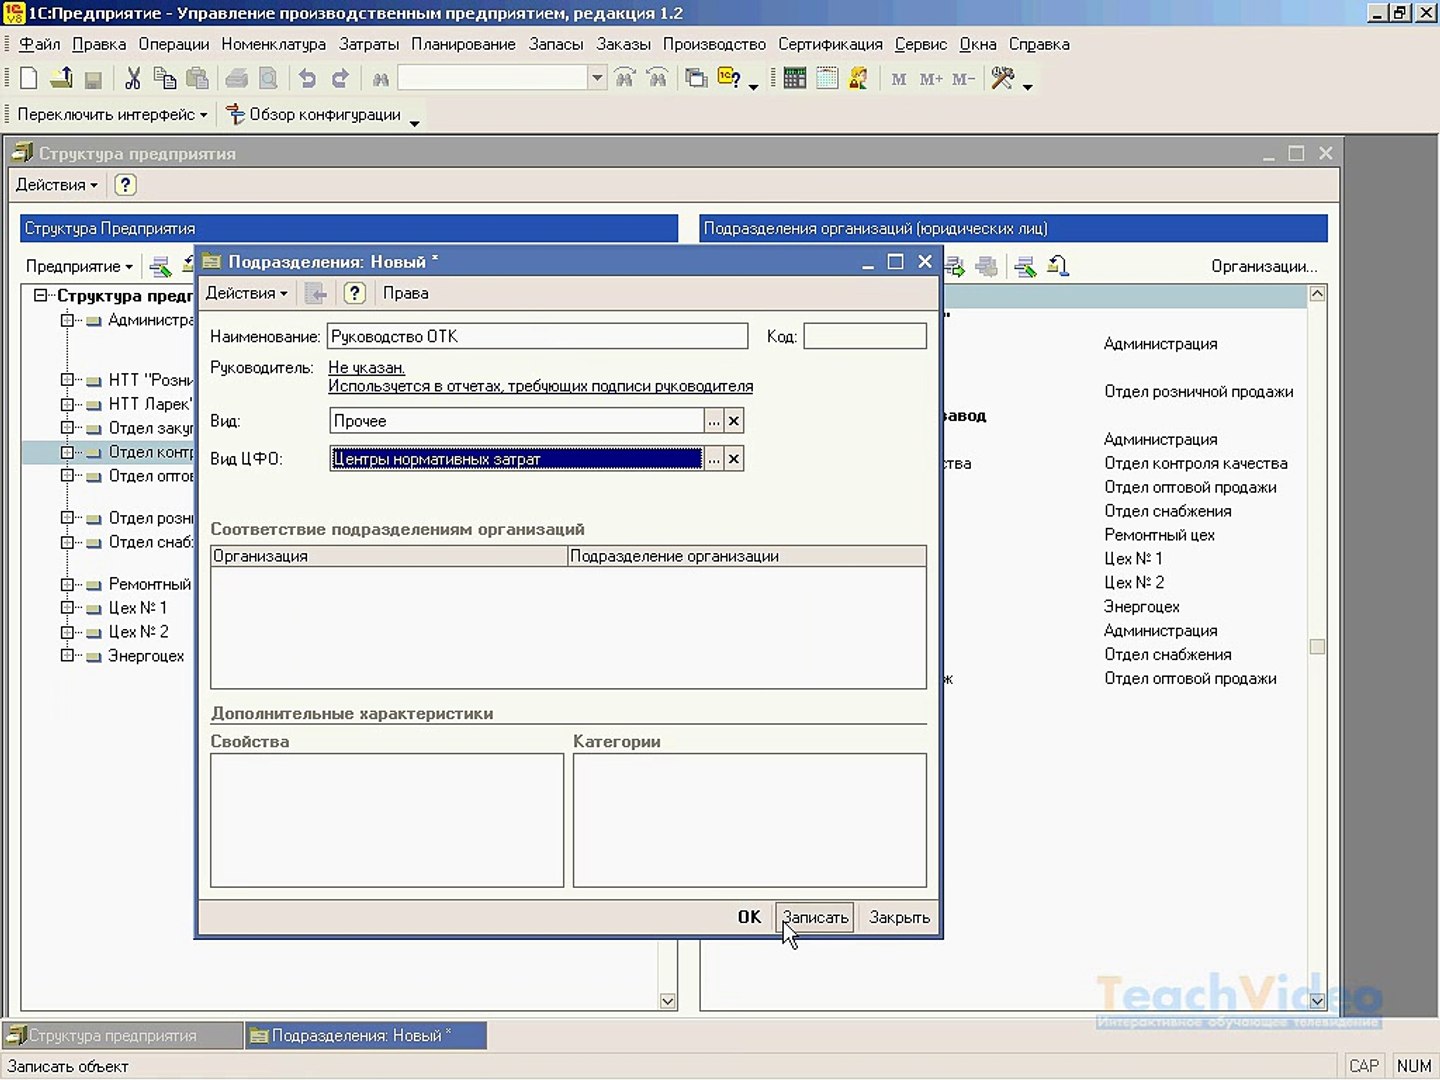Clear the Вид field with X button
1440x1080 pixels.
click(x=734, y=421)
